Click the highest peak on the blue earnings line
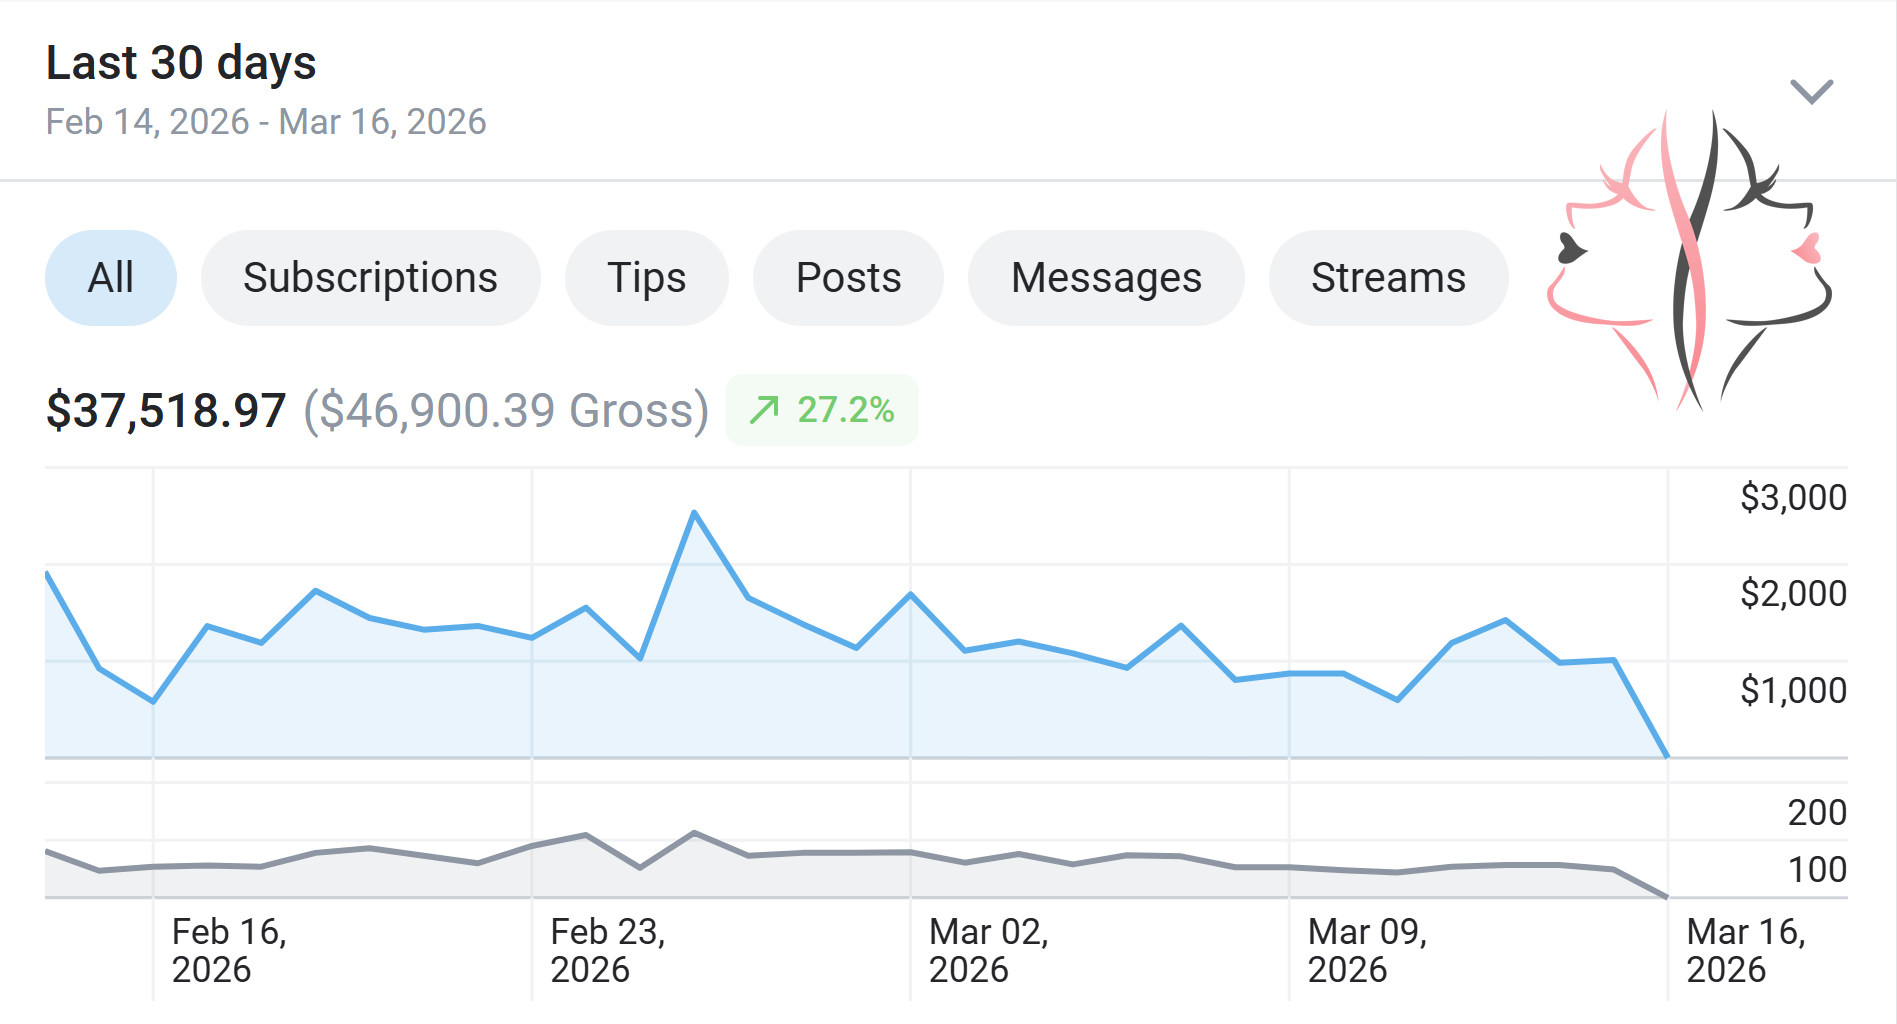 (x=694, y=514)
